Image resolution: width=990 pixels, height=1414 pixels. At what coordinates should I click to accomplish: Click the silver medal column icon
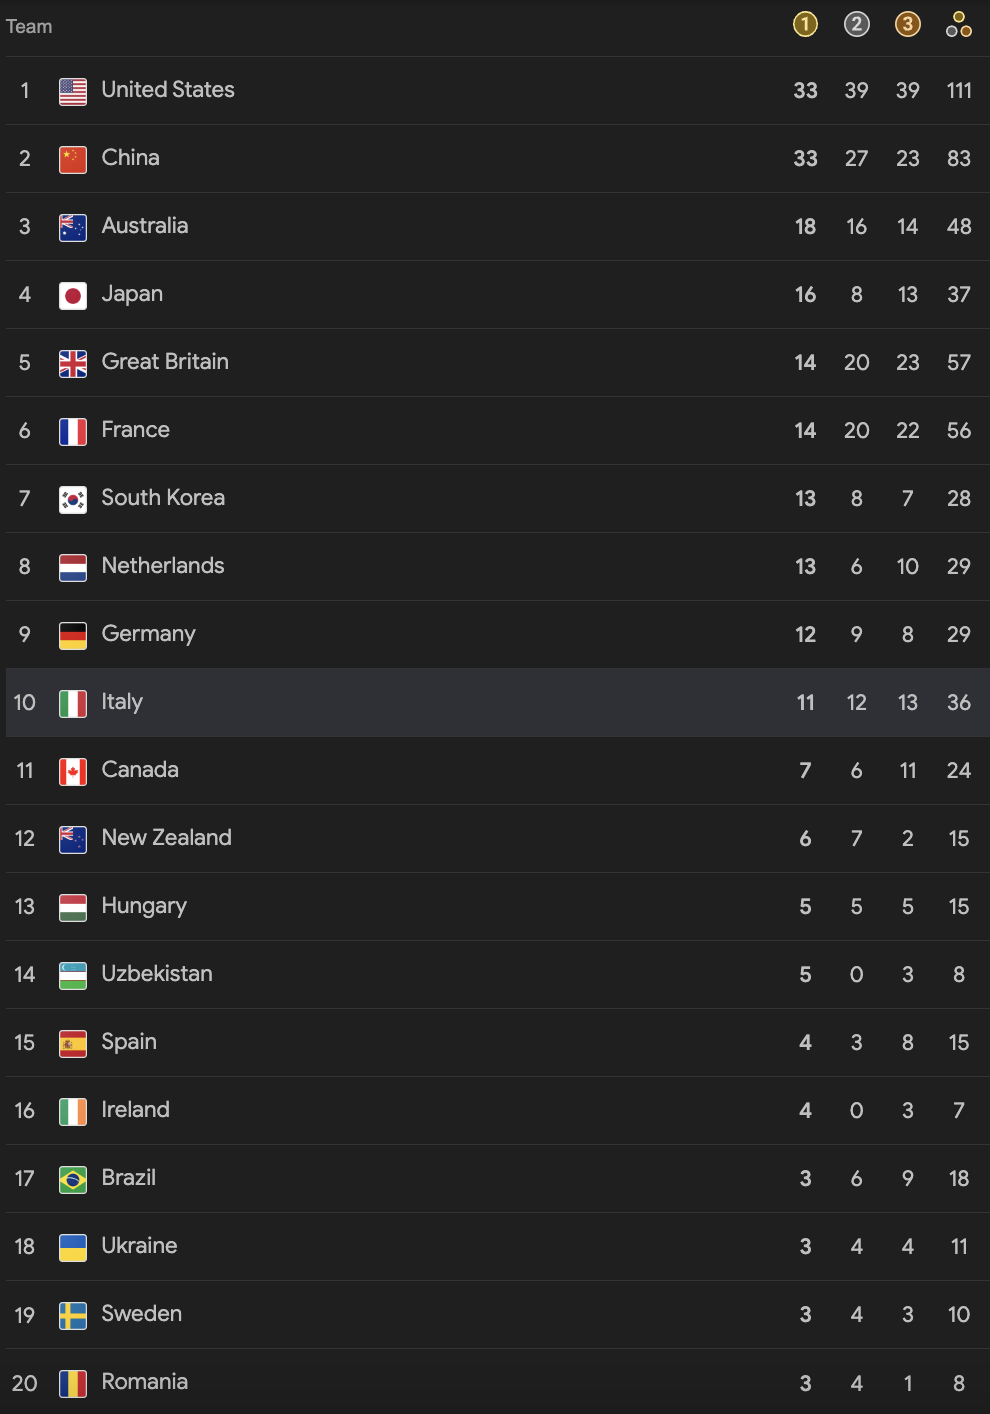pos(857,24)
